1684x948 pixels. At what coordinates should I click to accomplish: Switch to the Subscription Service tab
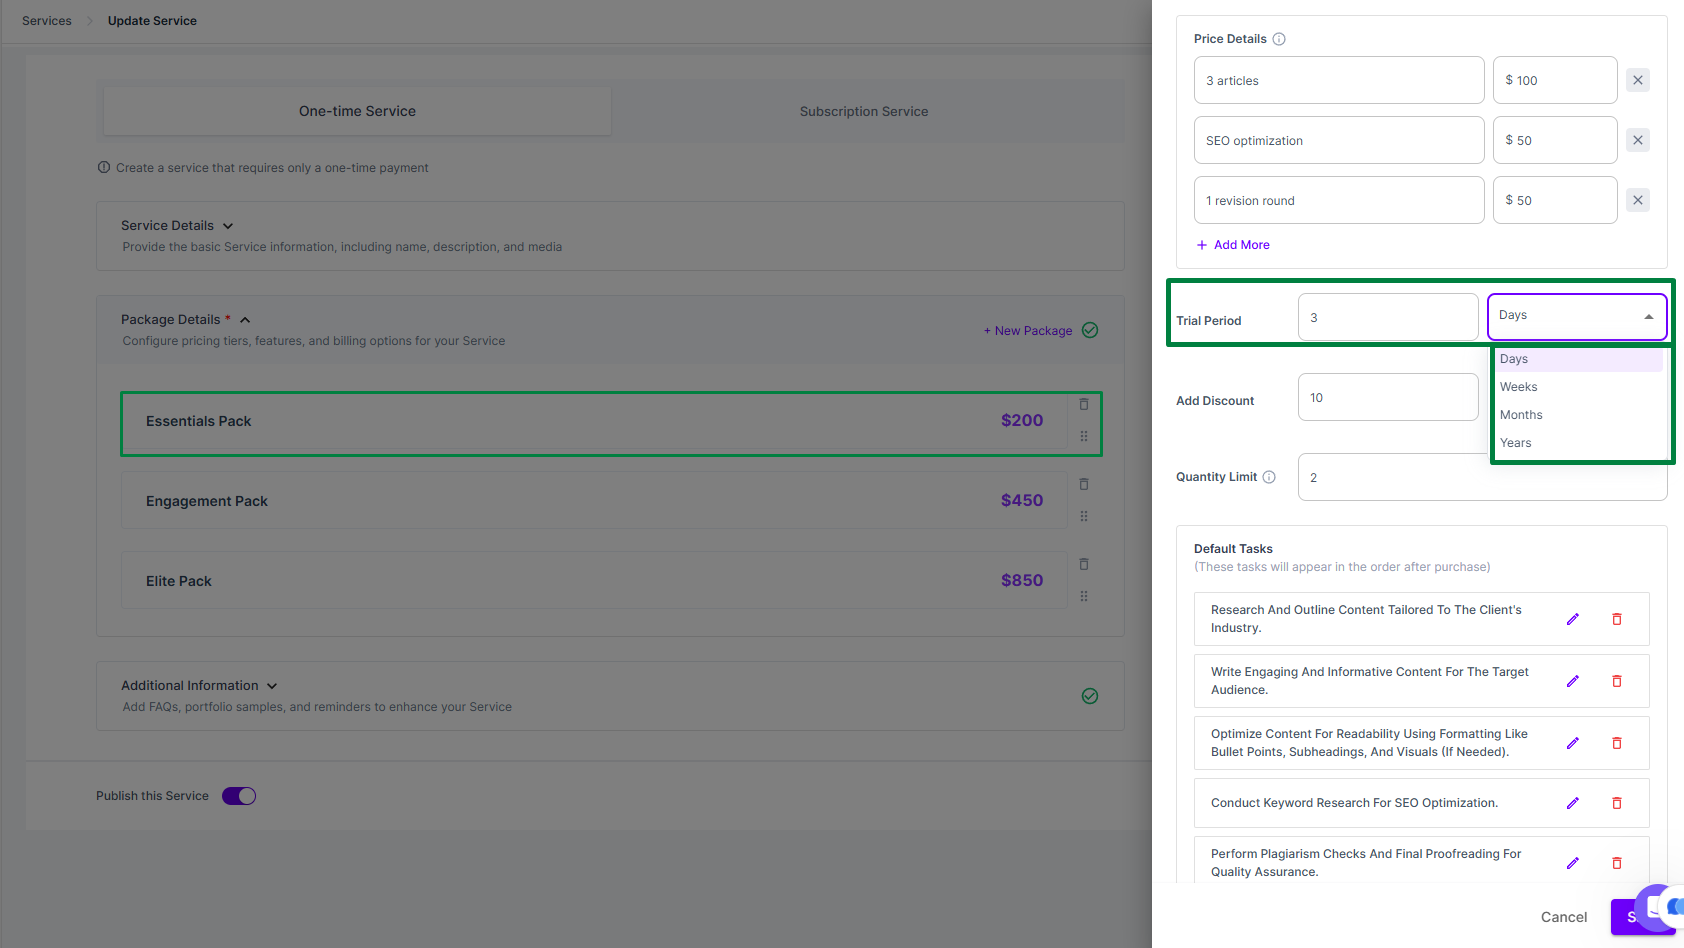pos(863,112)
